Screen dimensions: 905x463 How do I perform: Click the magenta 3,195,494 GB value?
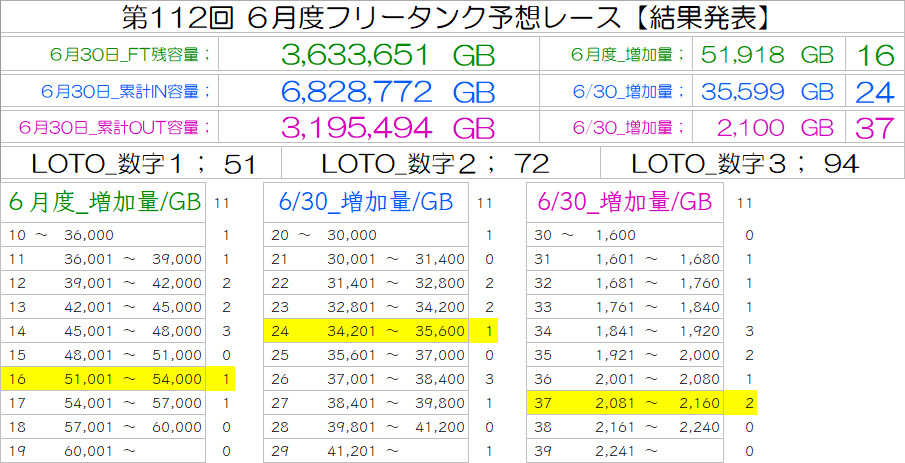pos(388,128)
